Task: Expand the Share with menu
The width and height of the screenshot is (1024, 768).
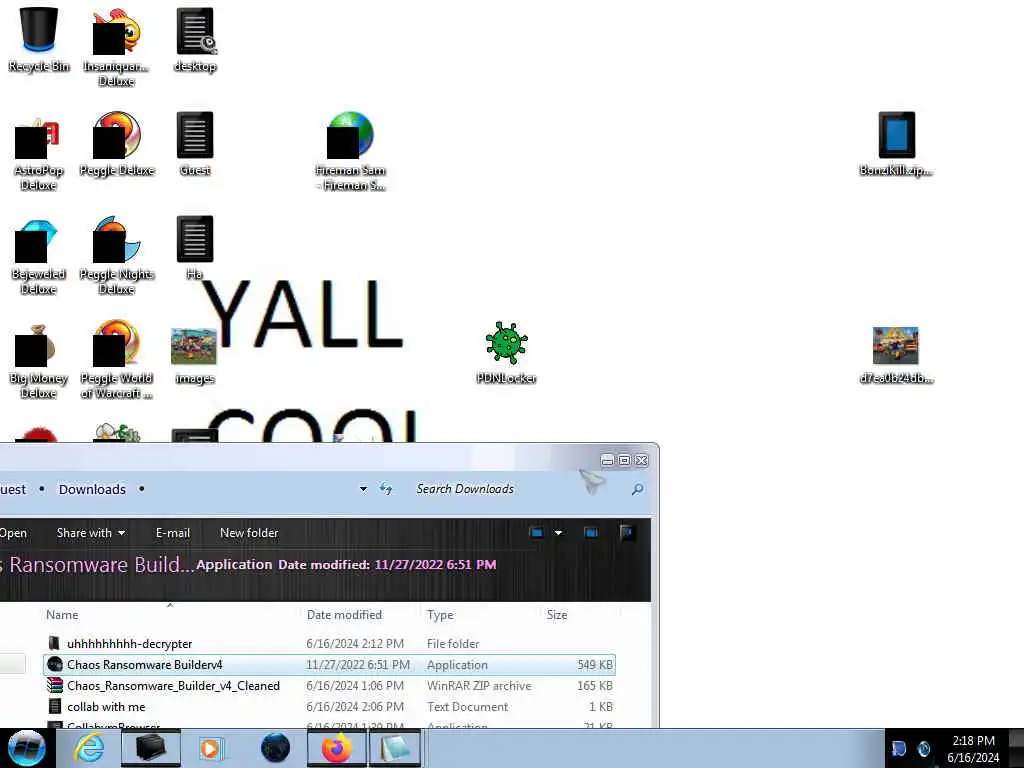Action: pos(91,533)
